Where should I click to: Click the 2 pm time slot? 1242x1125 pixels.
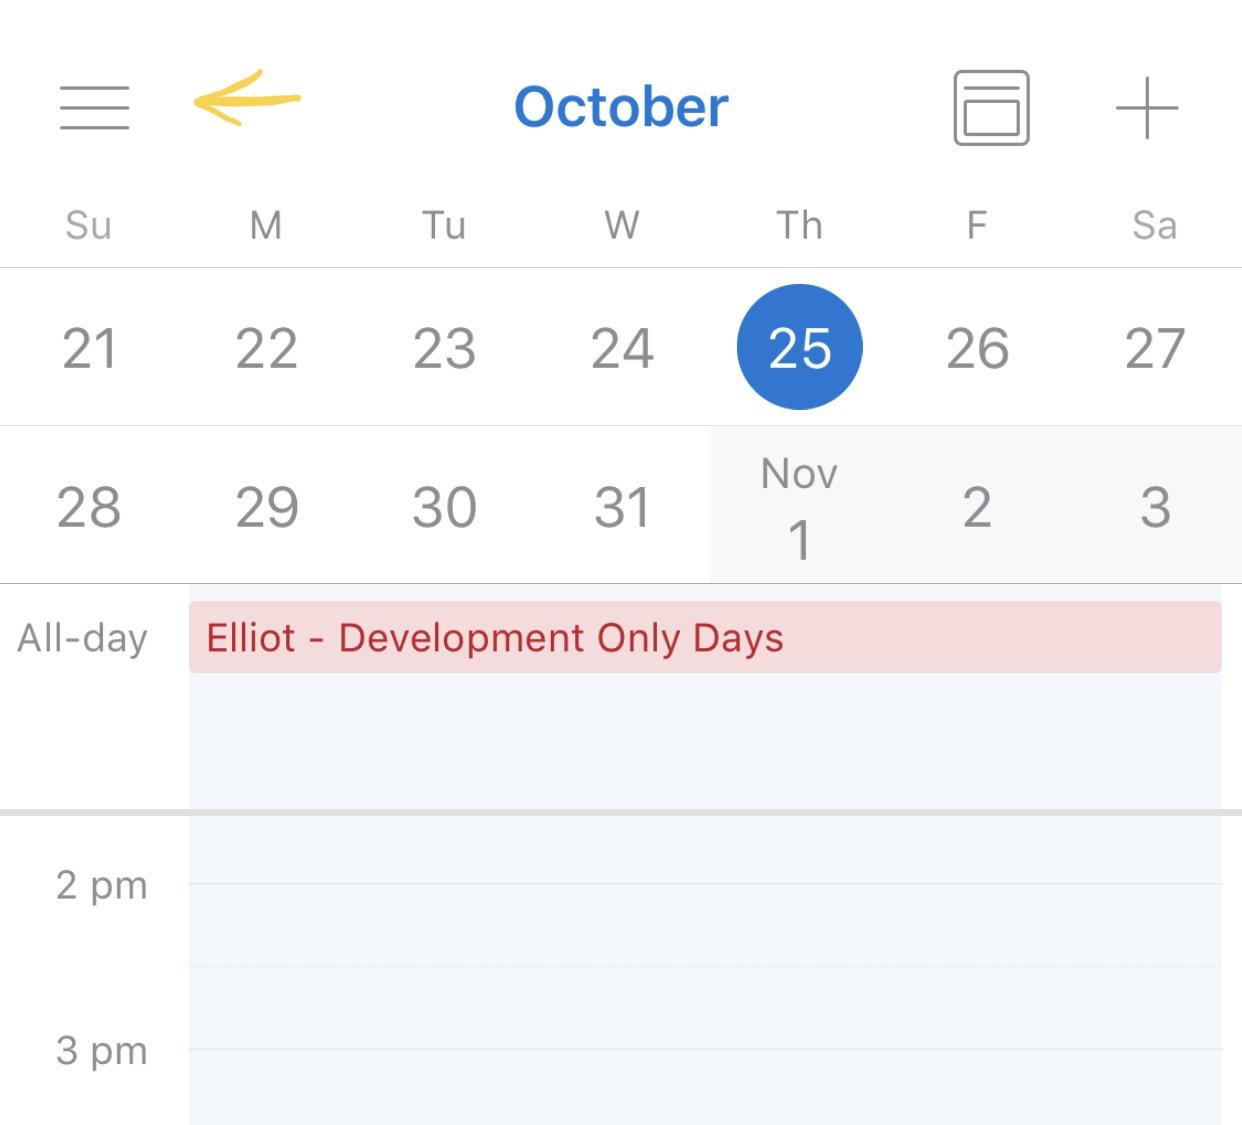pyautogui.click(x=100, y=885)
